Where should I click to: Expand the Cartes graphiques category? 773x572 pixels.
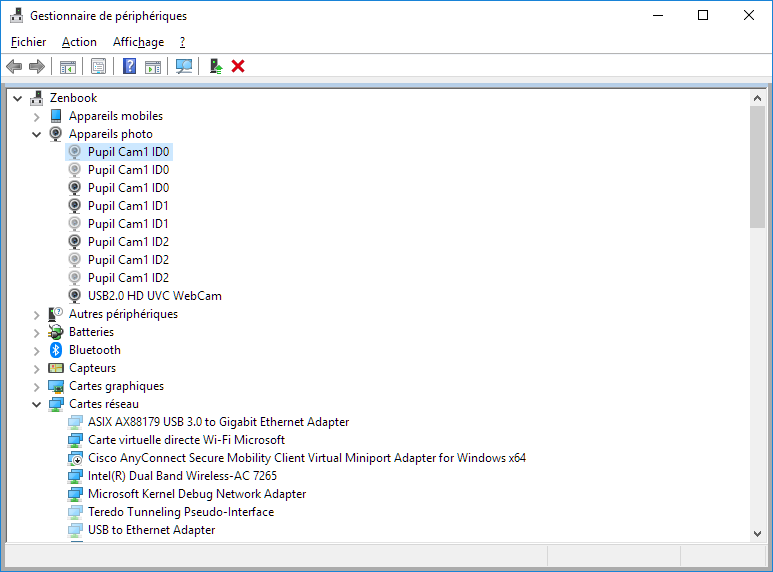click(x=36, y=387)
